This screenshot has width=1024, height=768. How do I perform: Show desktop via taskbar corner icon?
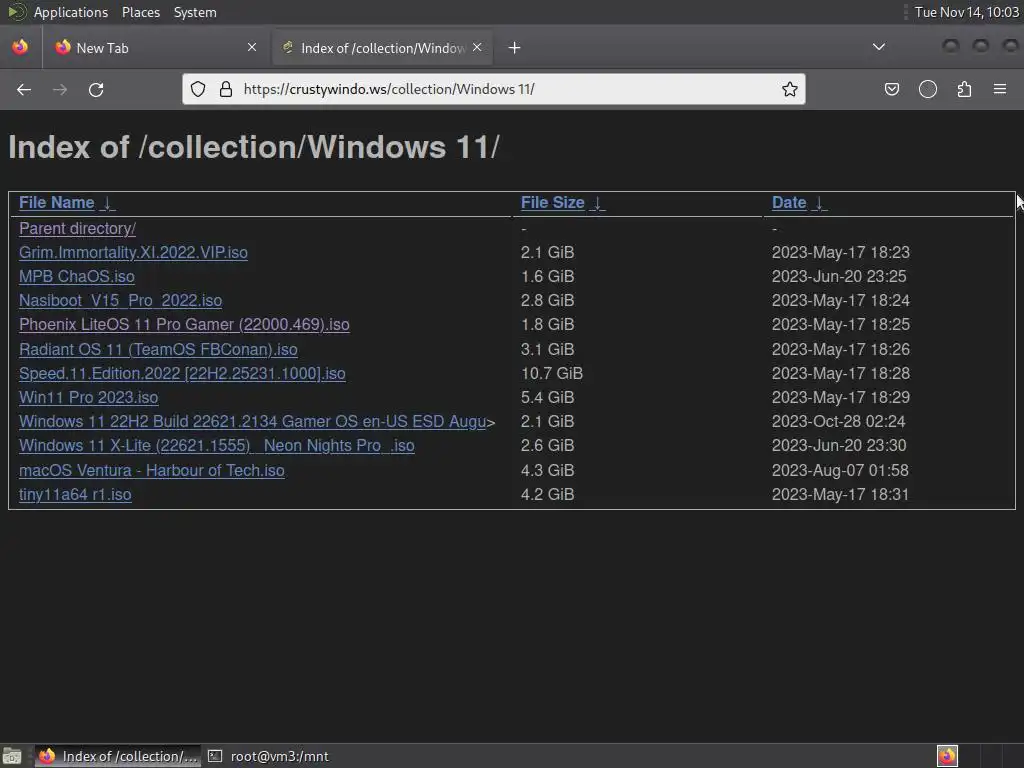tap(12, 756)
